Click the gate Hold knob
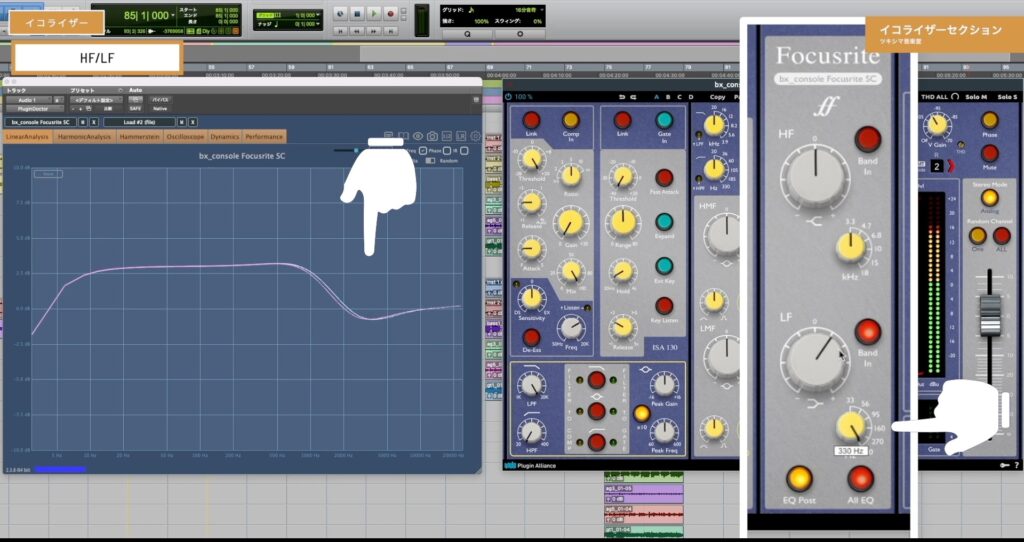Viewport: 1024px width, 542px height. [x=623, y=271]
